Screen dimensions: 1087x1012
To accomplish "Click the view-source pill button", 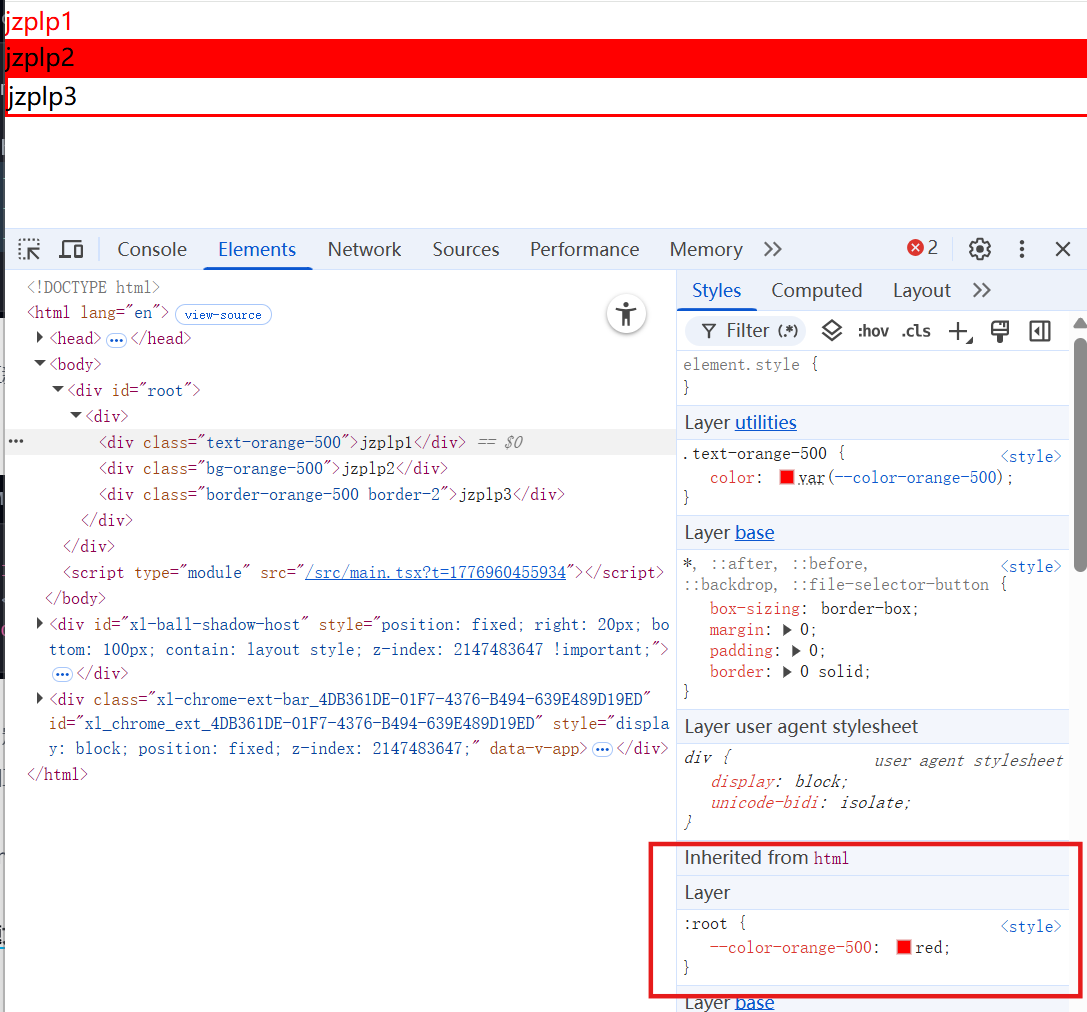I will tap(223, 314).
